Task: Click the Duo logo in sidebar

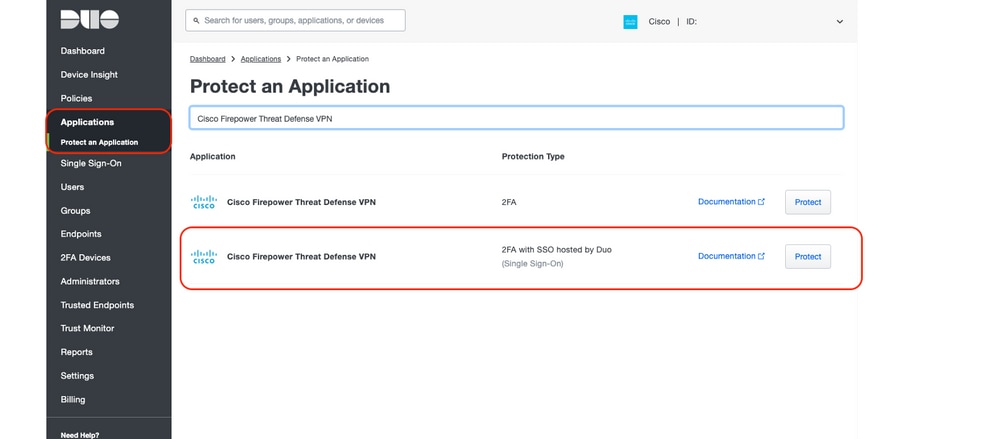Action: point(90,20)
